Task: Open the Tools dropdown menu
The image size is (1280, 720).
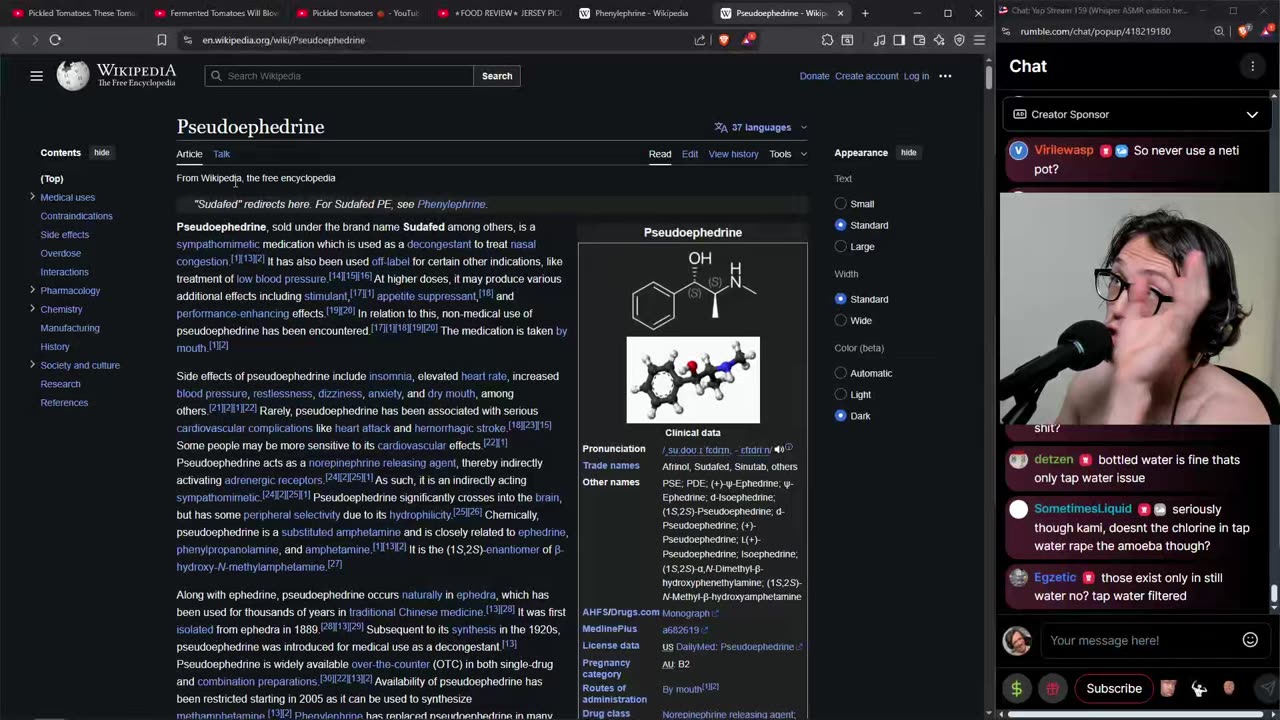Action: (787, 154)
